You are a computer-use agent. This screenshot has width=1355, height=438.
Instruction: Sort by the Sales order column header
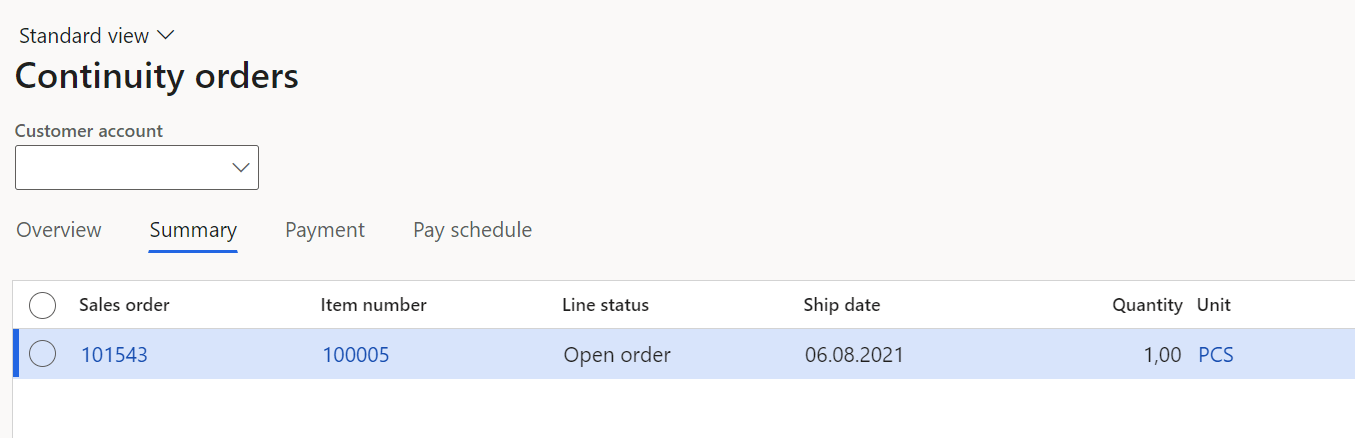pyautogui.click(x=124, y=305)
